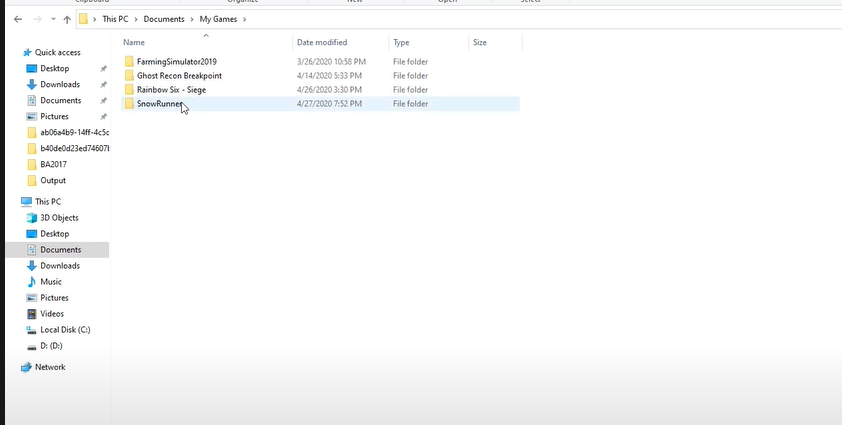This screenshot has height=425, width=842.
Task: Sort by Date modified column
Action: coord(322,42)
